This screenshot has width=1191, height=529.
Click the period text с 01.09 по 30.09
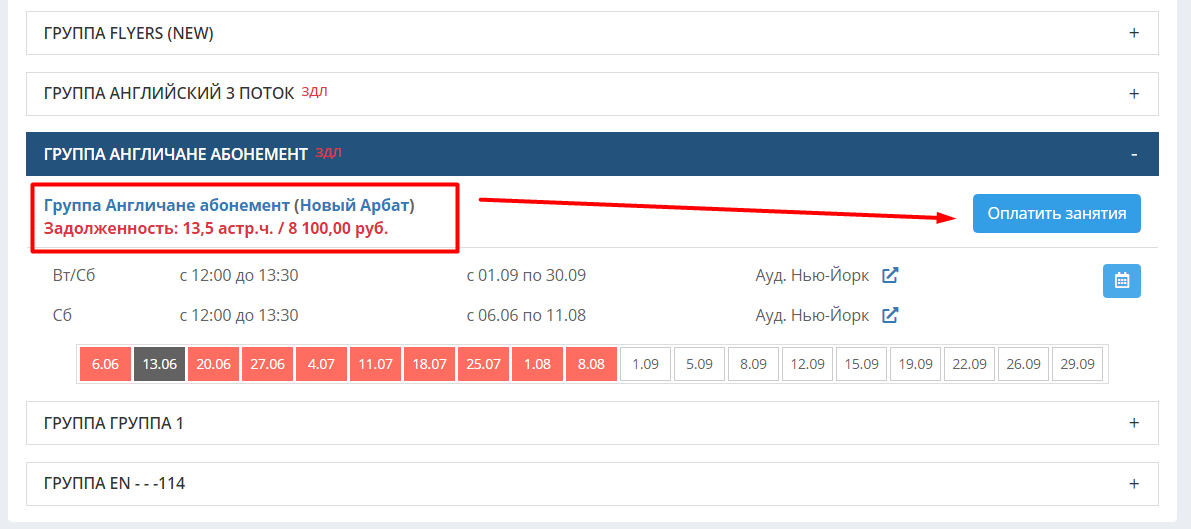526,275
